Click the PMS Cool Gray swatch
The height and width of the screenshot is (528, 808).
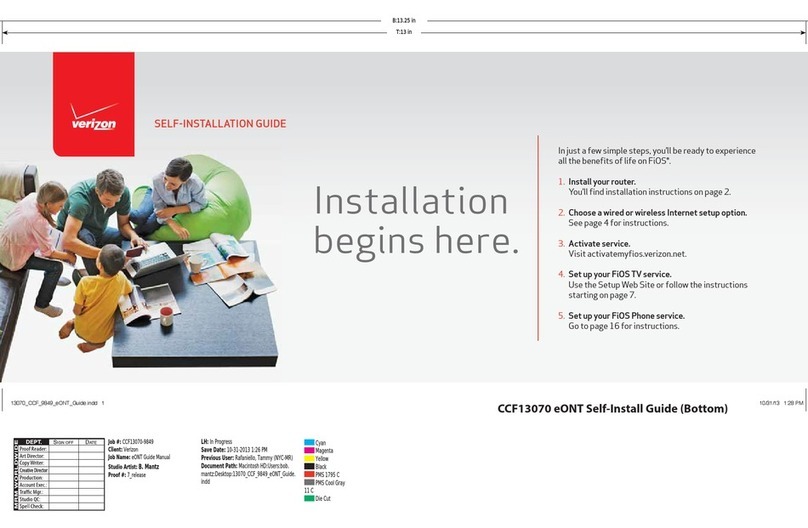click(x=309, y=482)
